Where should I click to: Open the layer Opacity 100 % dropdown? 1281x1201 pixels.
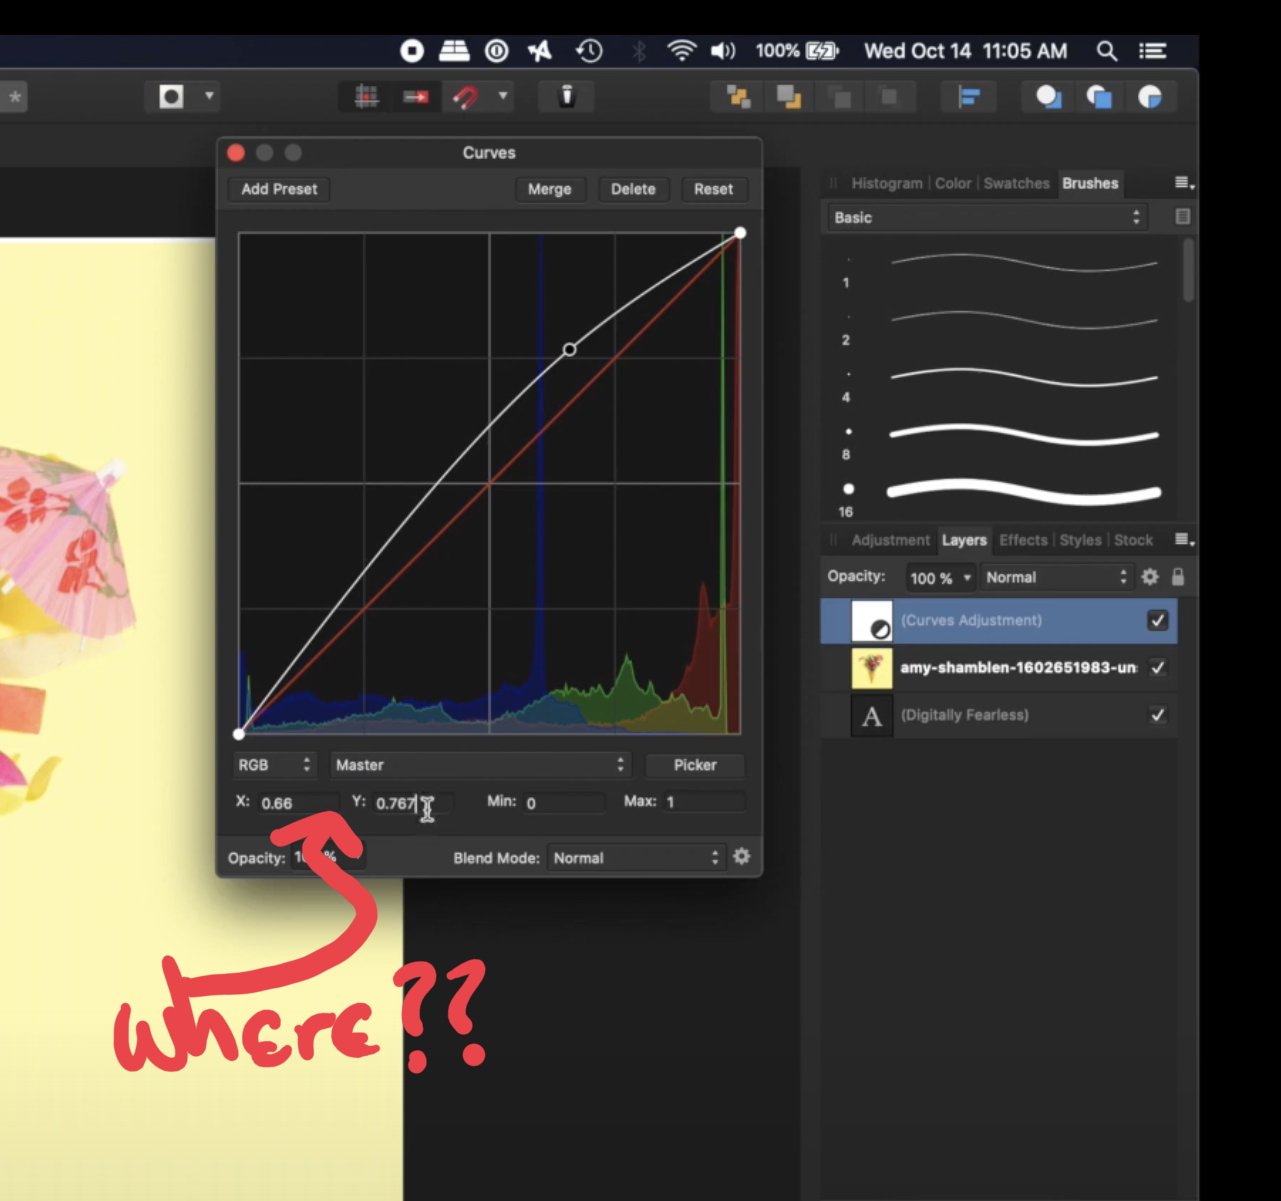(x=940, y=578)
